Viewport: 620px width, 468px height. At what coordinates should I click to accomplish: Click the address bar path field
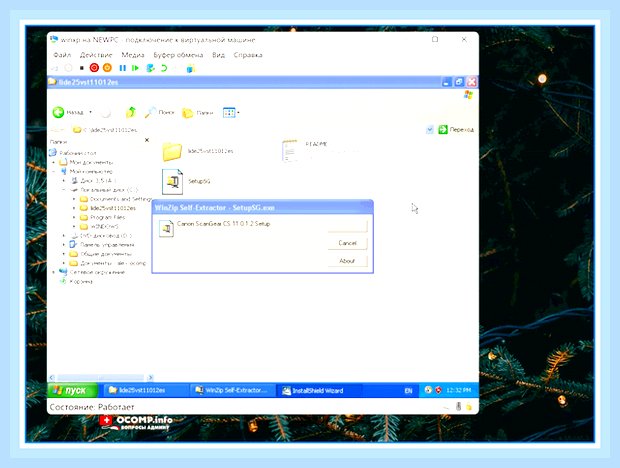coord(247,130)
